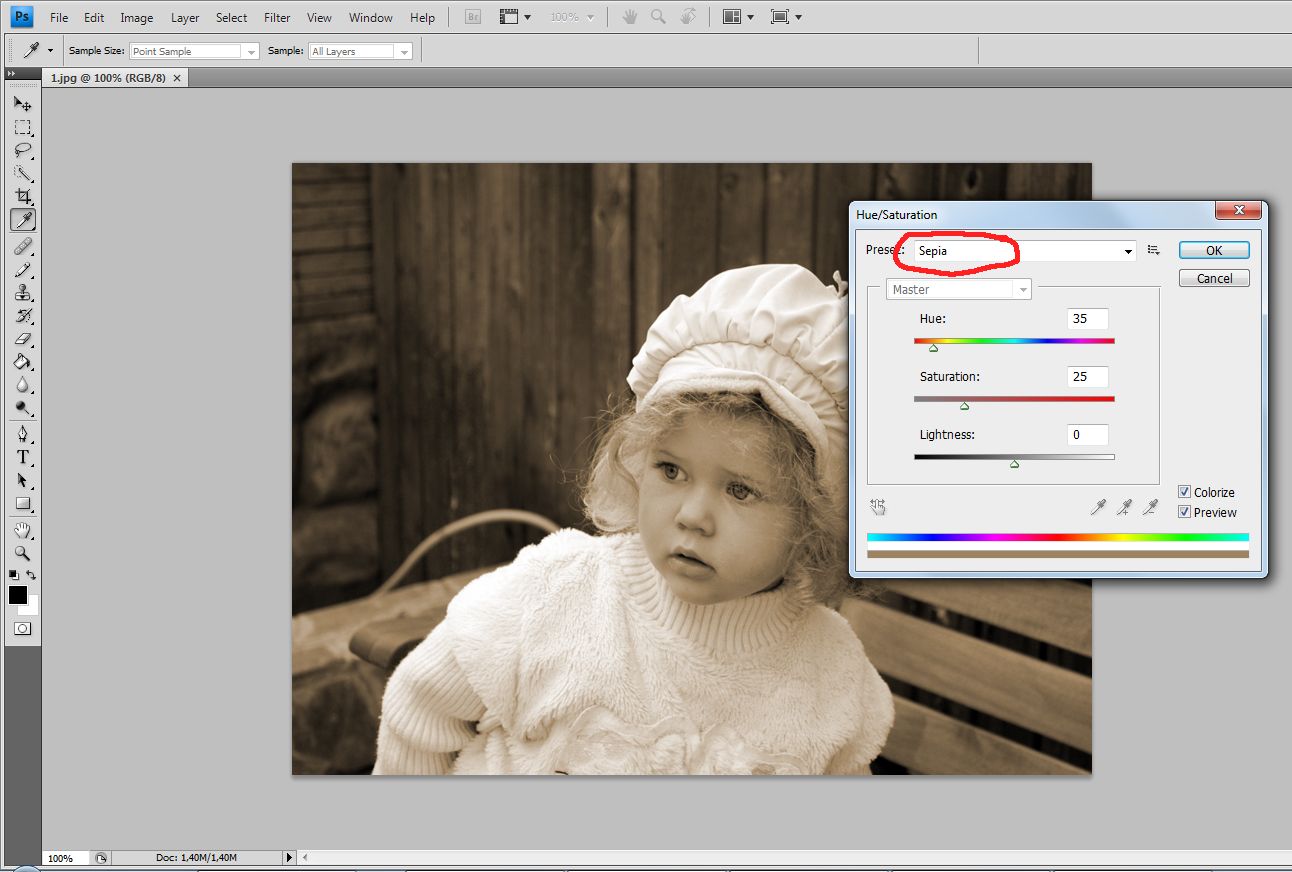1292x872 pixels.
Task: Click OK in Hue/Saturation dialog
Action: pos(1213,251)
